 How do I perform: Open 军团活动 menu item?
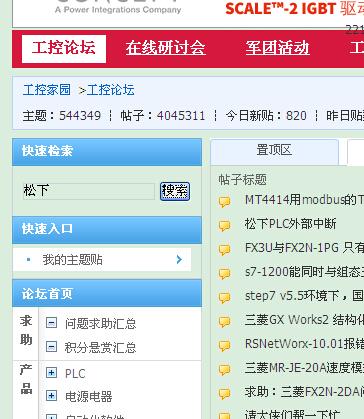[277, 48]
